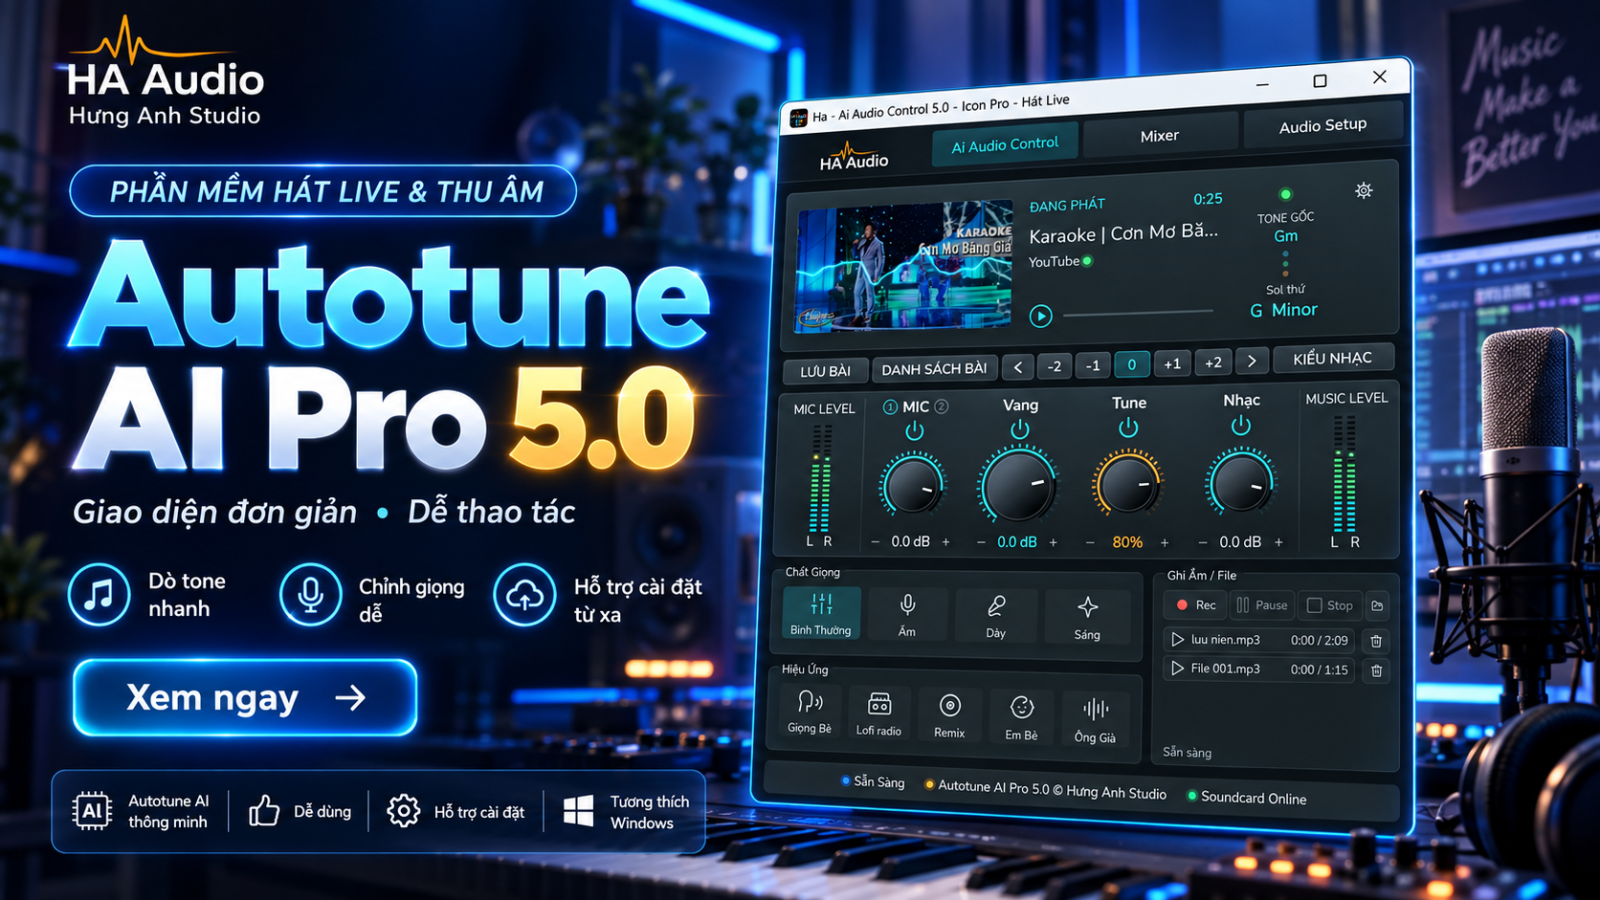Stop the recording
The image size is (1600, 900).
[1330, 605]
